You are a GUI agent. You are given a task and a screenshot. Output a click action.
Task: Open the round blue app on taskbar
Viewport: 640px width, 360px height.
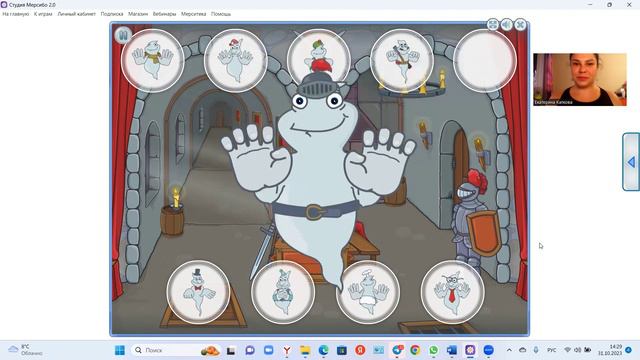pyautogui.click(x=489, y=350)
